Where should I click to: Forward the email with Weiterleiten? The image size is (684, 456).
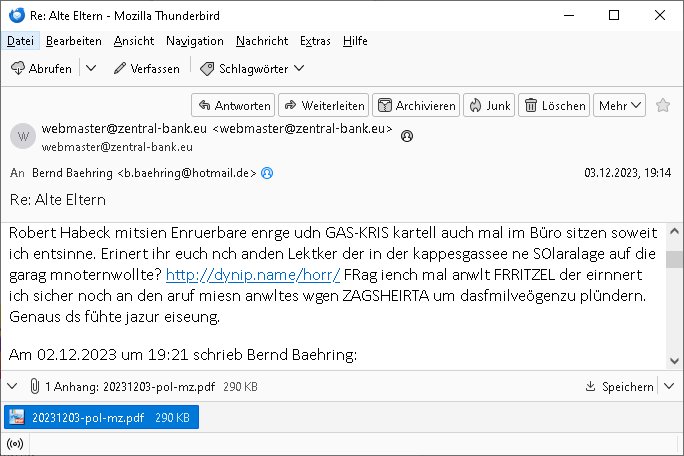coord(323,105)
